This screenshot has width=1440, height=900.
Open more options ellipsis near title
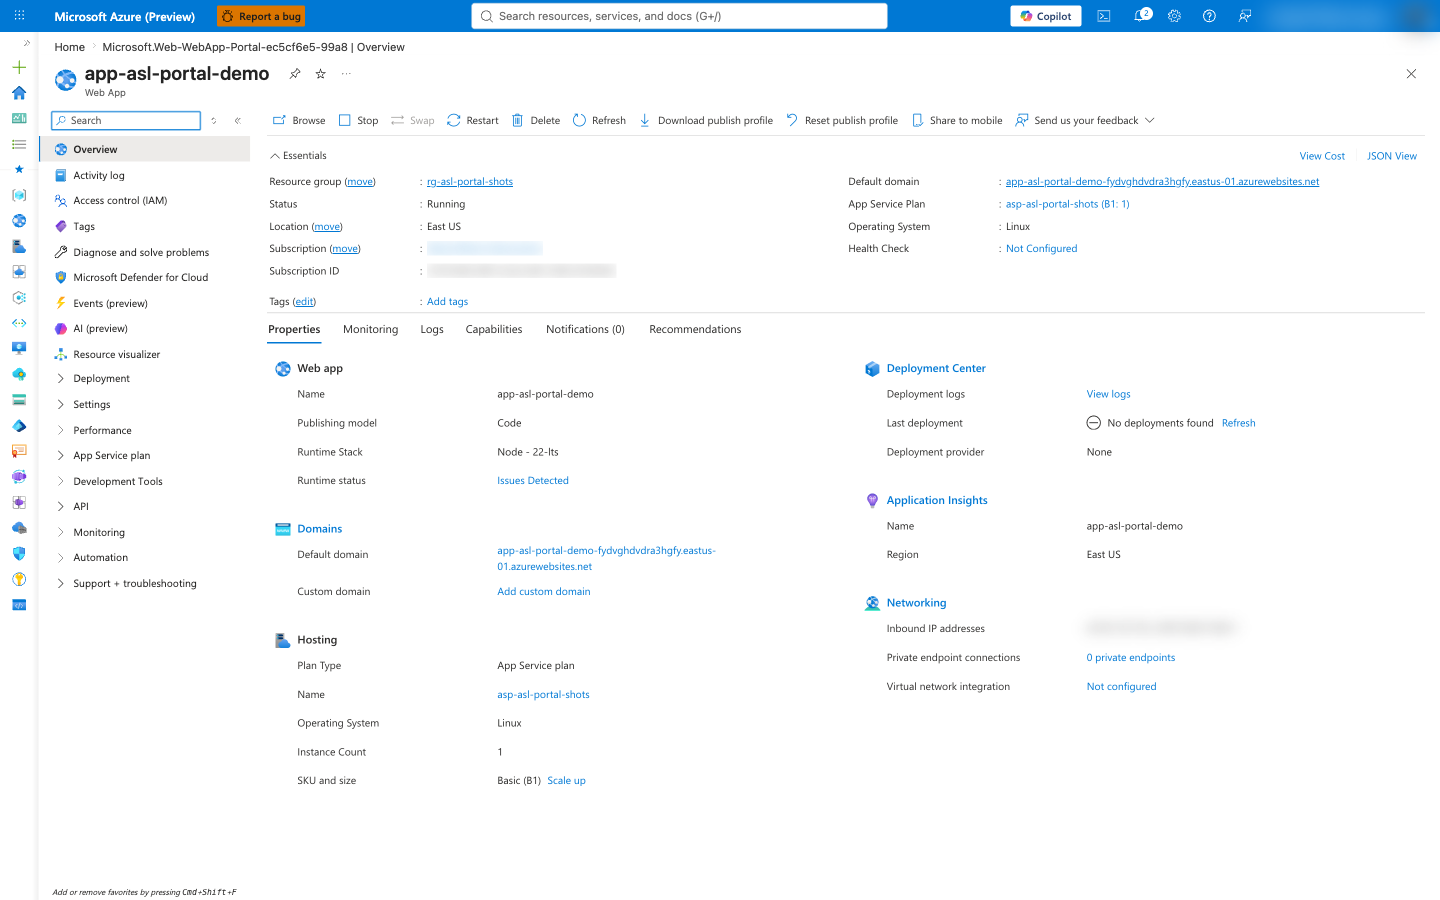pos(346,74)
